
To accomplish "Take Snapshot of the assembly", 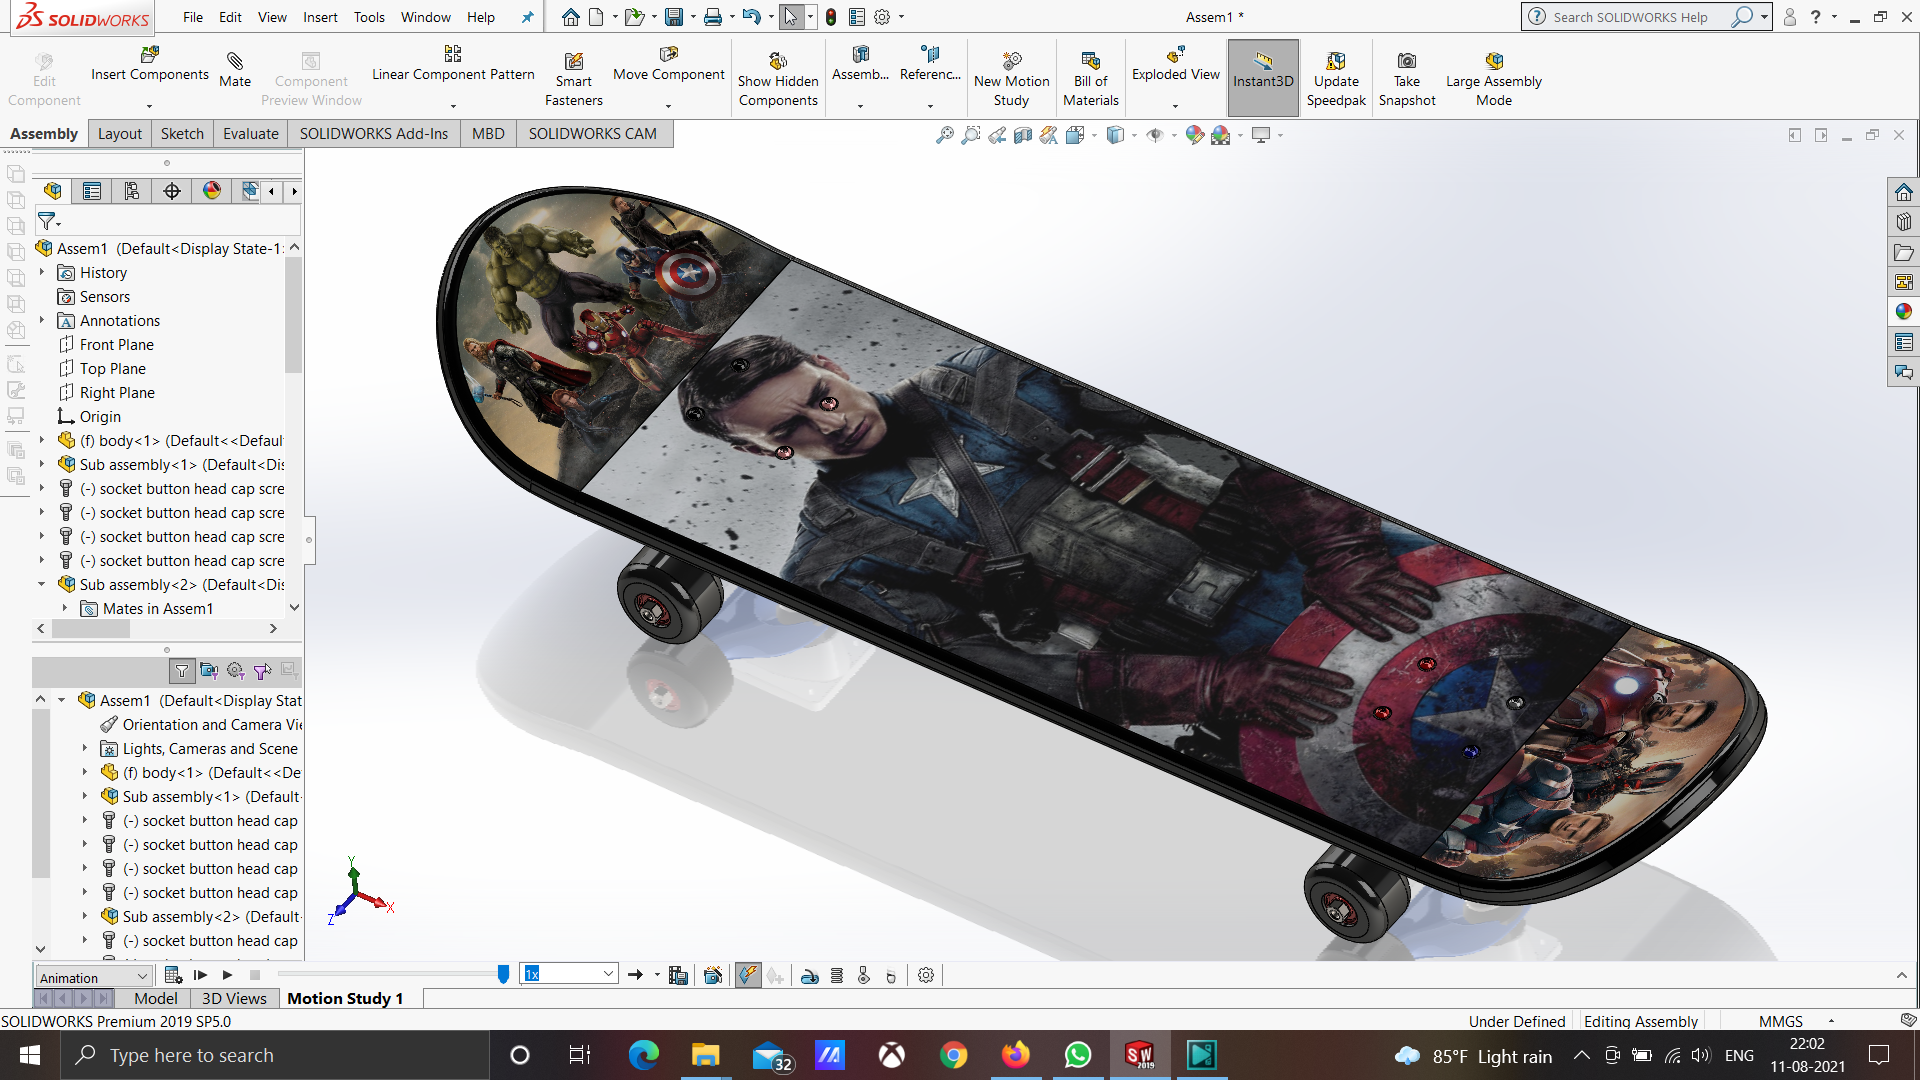I will coord(1406,80).
